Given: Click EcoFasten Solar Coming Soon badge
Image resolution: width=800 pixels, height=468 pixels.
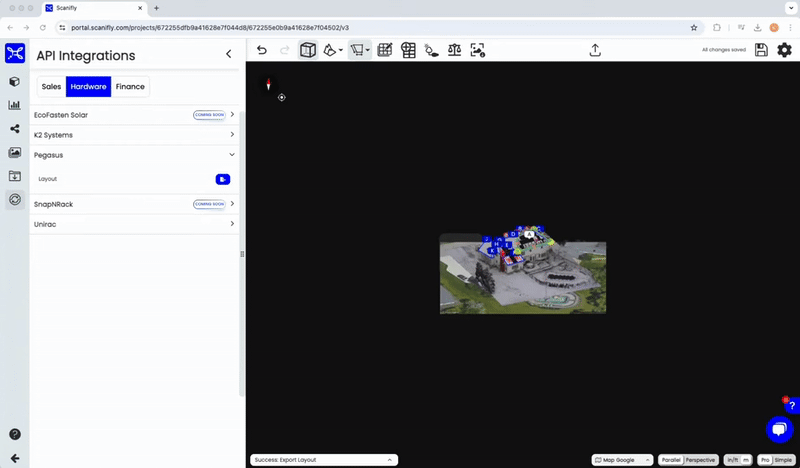Looking at the screenshot, I should [209, 115].
